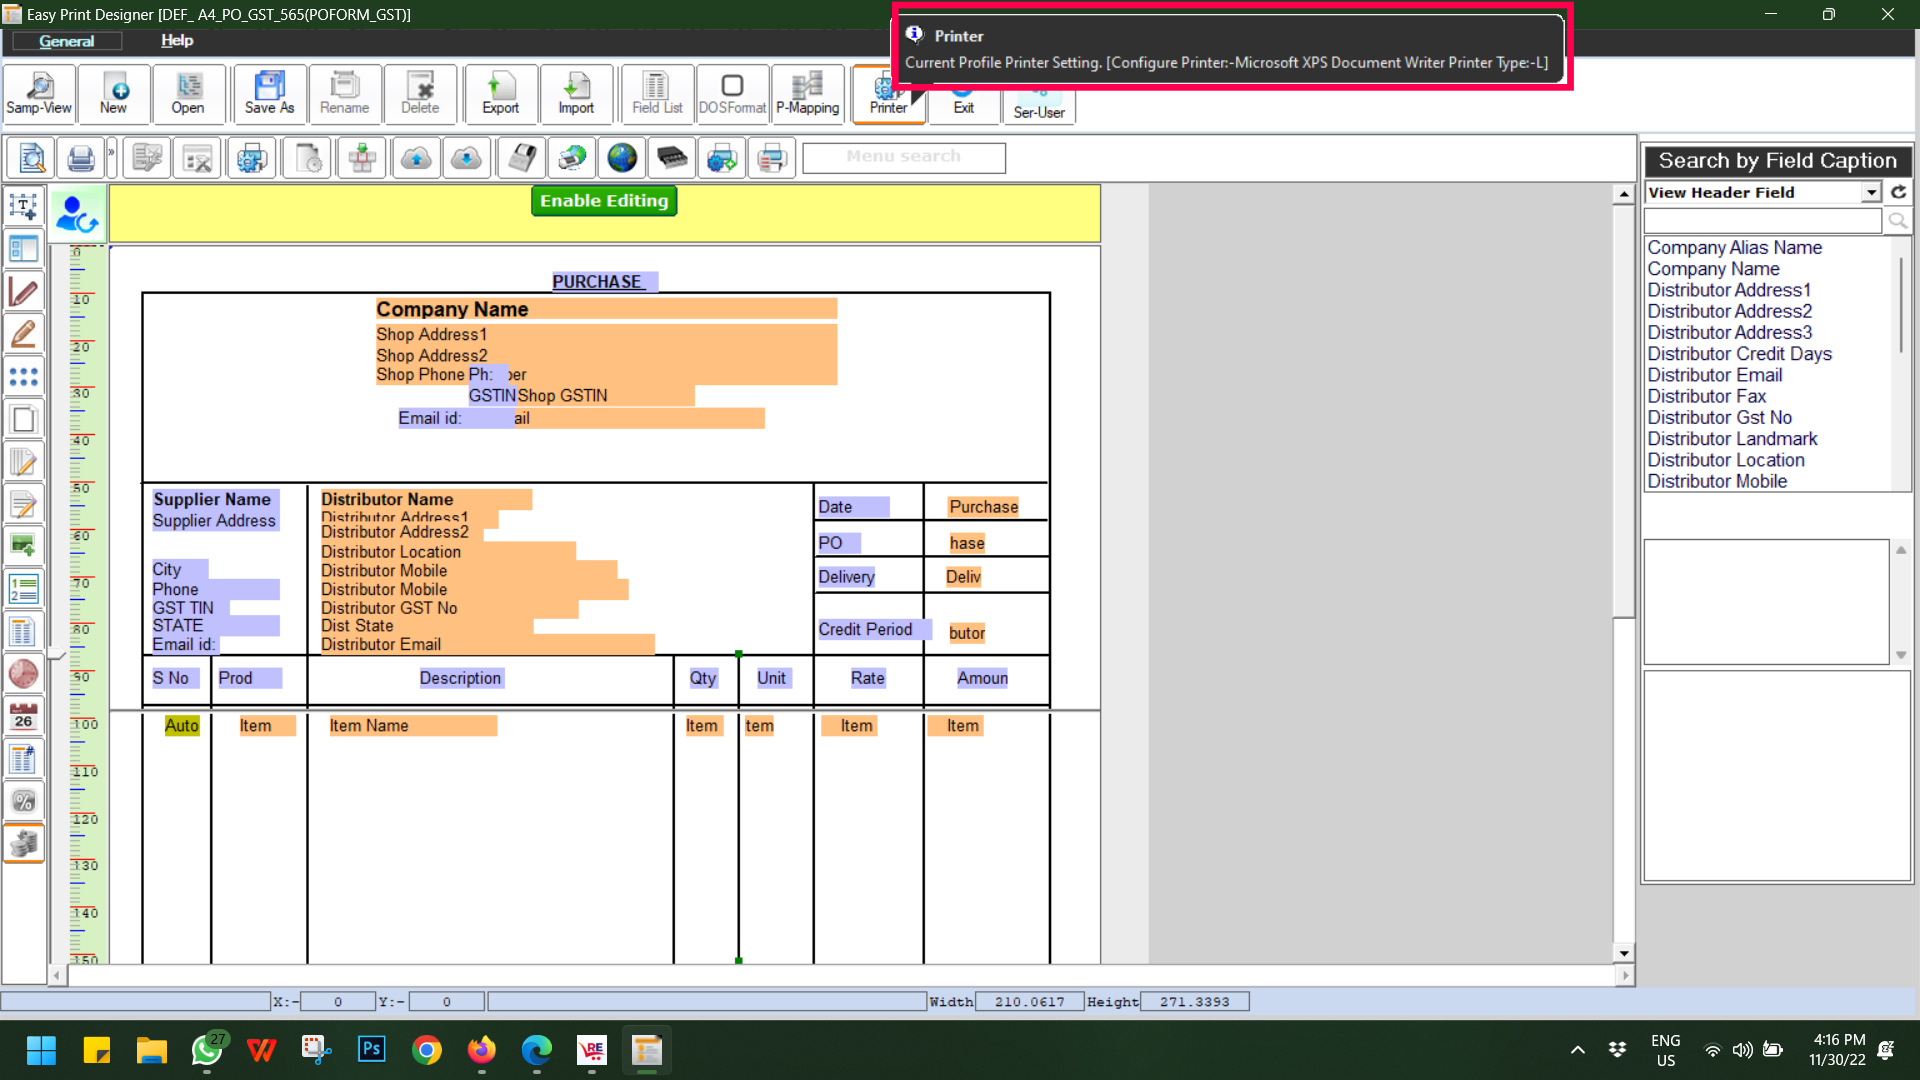
Task: Click the globe icon in toolbar
Action: coord(622,158)
